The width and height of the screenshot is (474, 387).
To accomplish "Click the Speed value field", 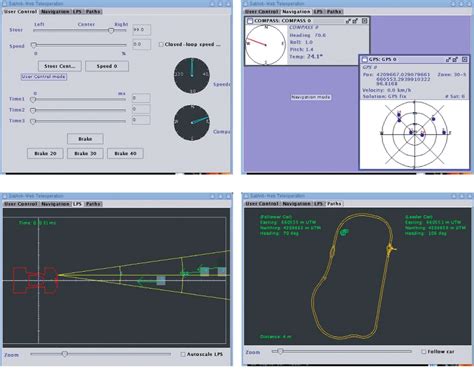I will (141, 44).
